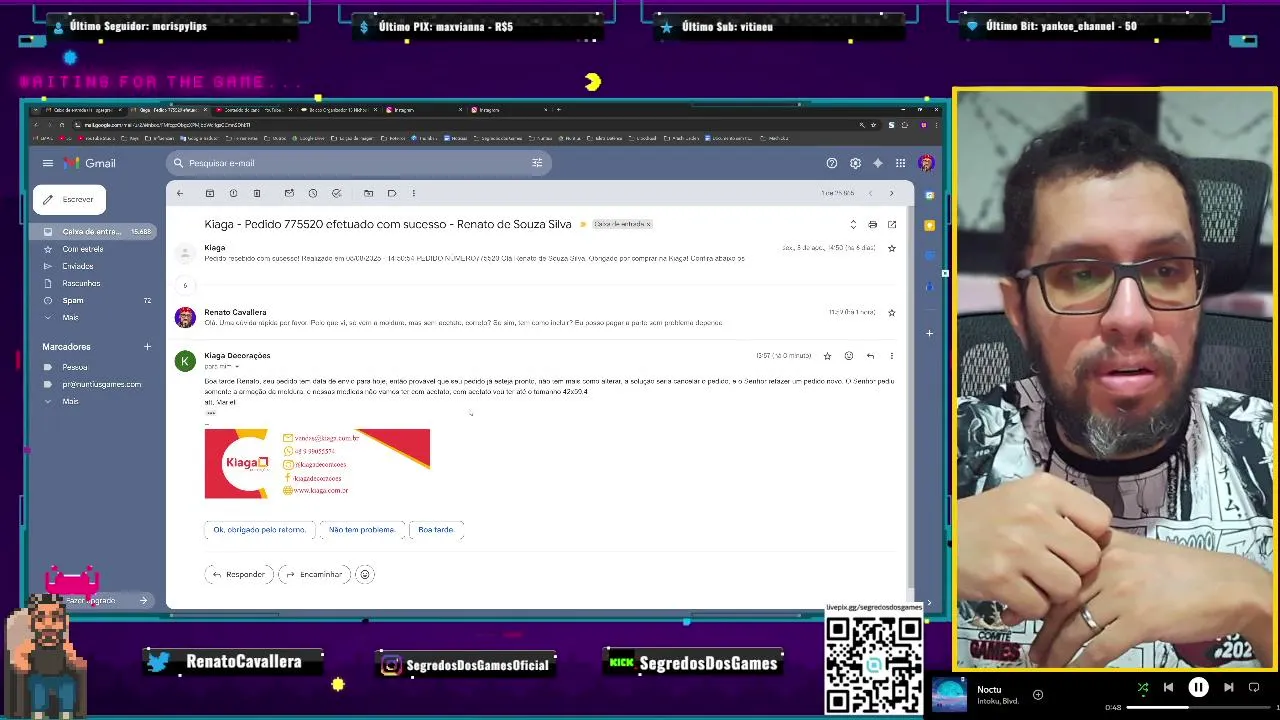Expand Mais under the Spam folder

click(70, 317)
